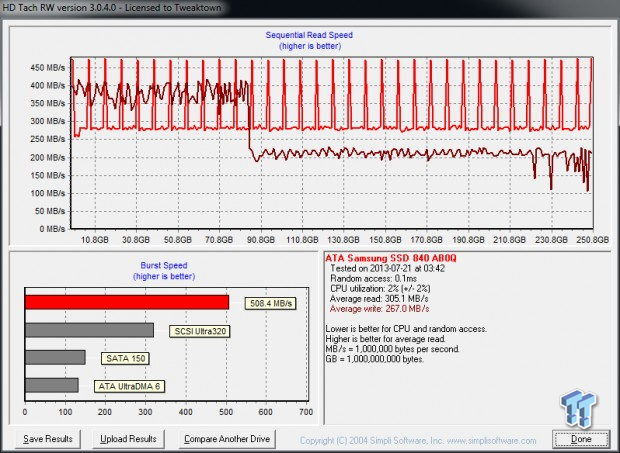Select 'Random access: 0.1ms' text
The width and height of the screenshot is (620, 453).
[373, 278]
